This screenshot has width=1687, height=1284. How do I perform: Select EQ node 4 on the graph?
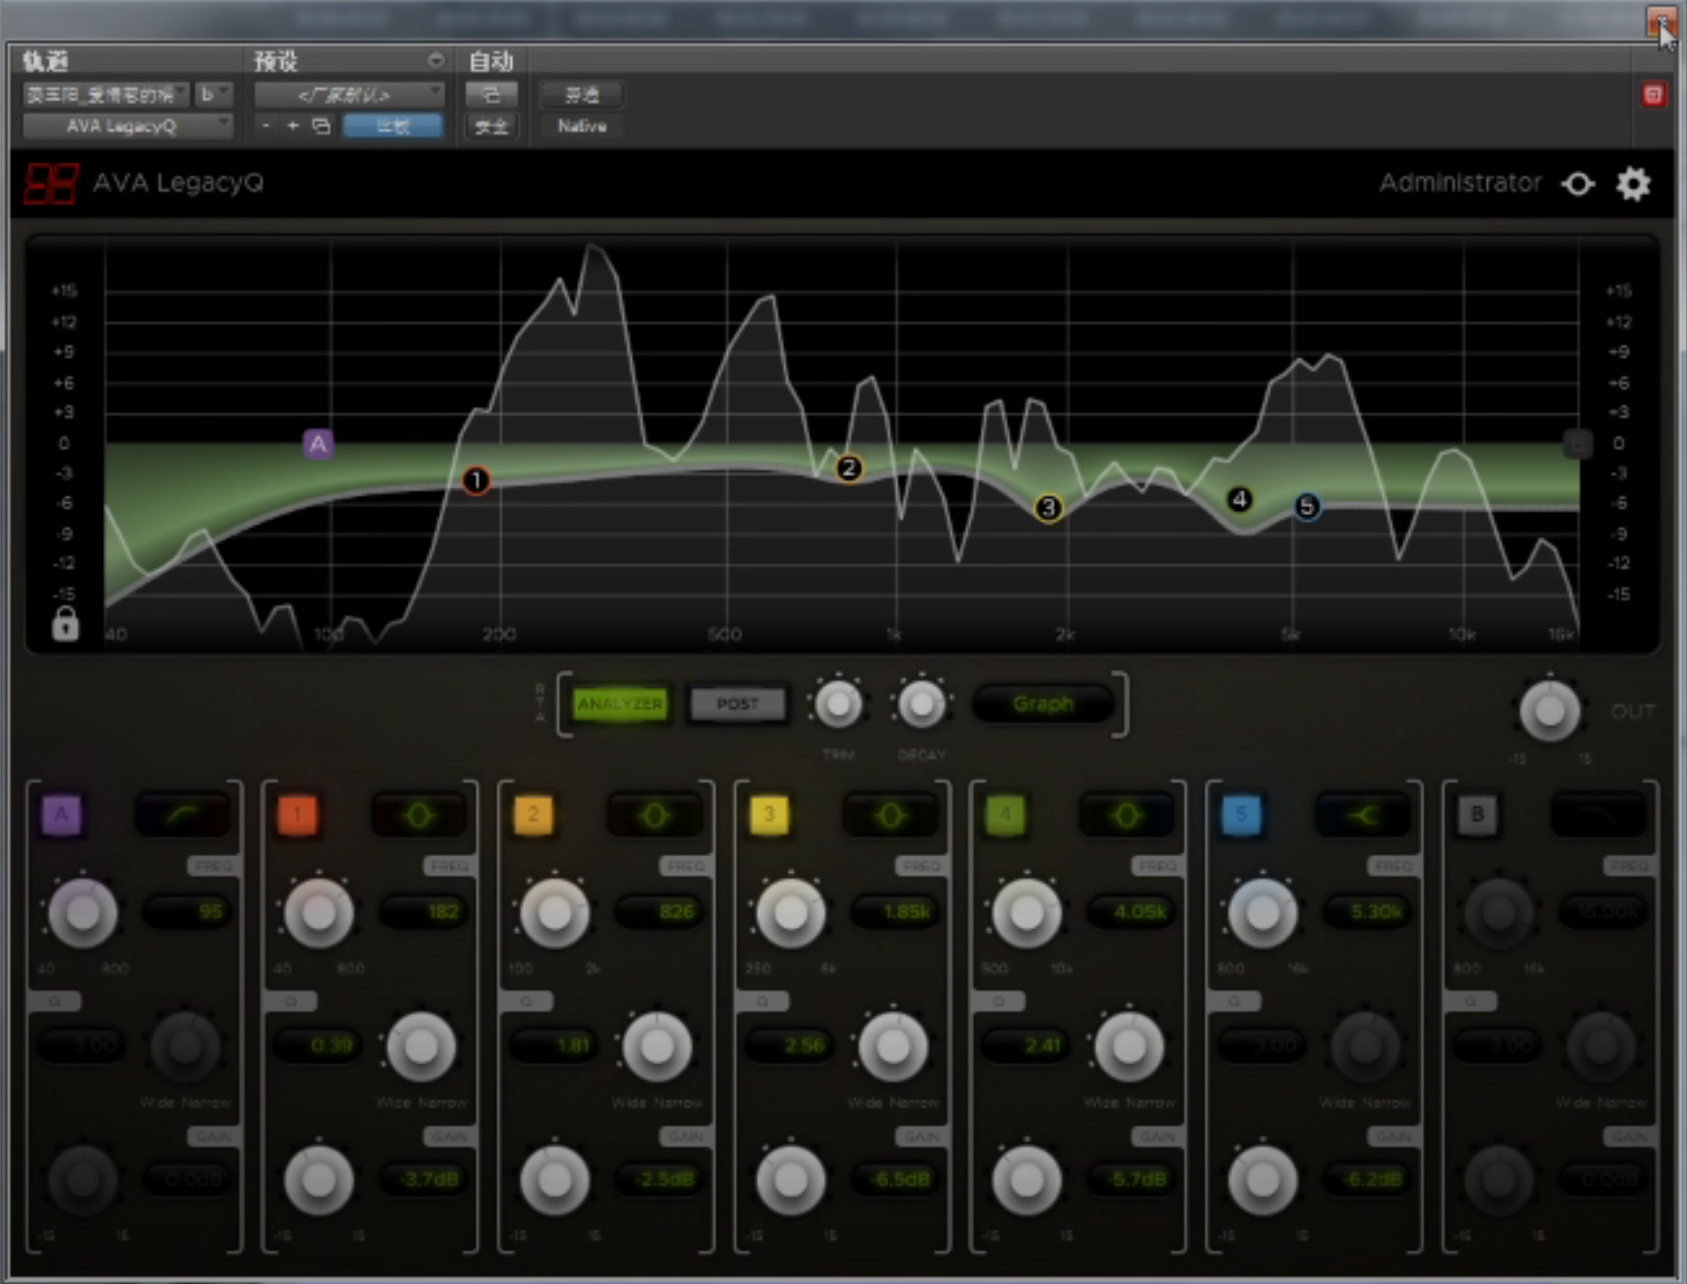(1239, 499)
